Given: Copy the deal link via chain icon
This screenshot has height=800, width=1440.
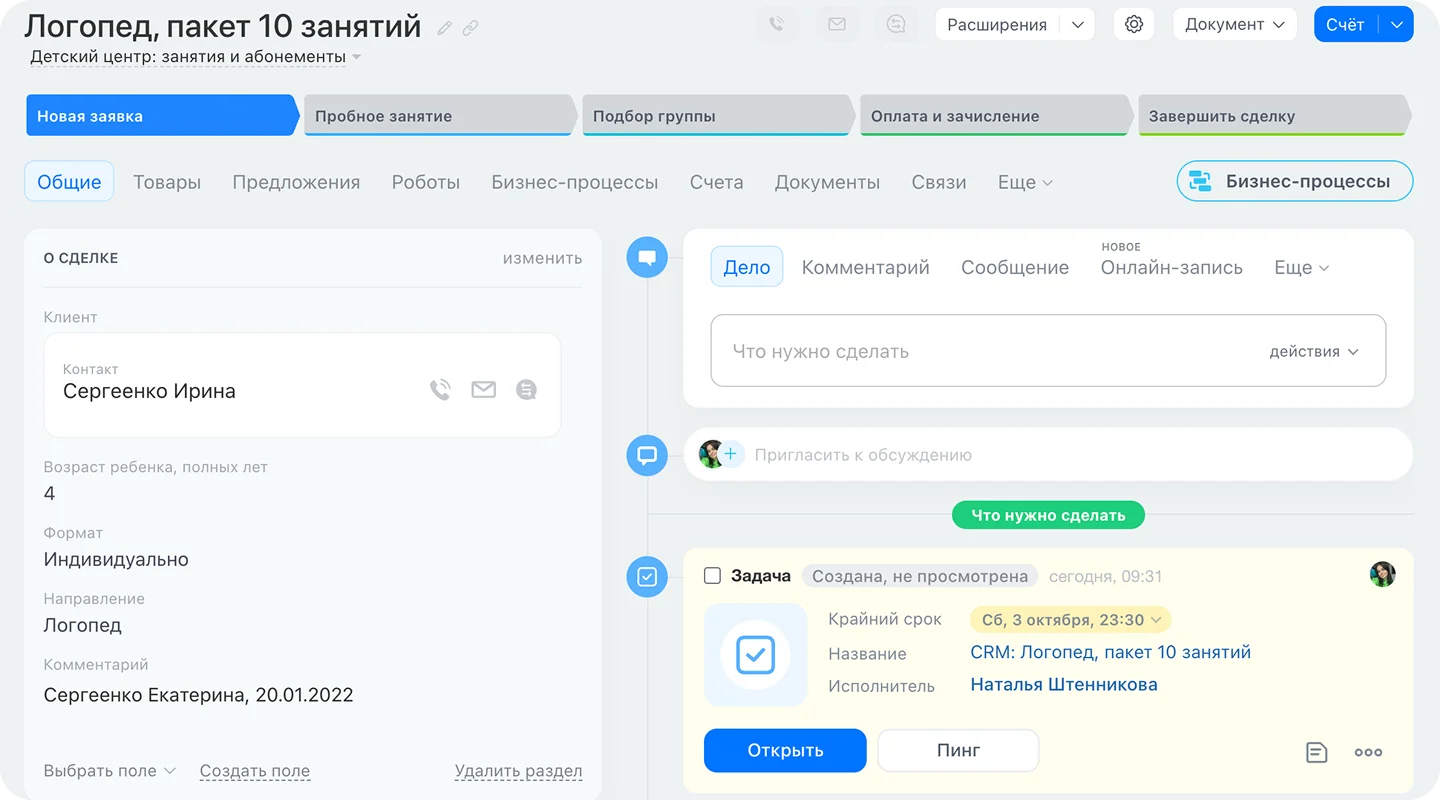Looking at the screenshot, I should (470, 28).
